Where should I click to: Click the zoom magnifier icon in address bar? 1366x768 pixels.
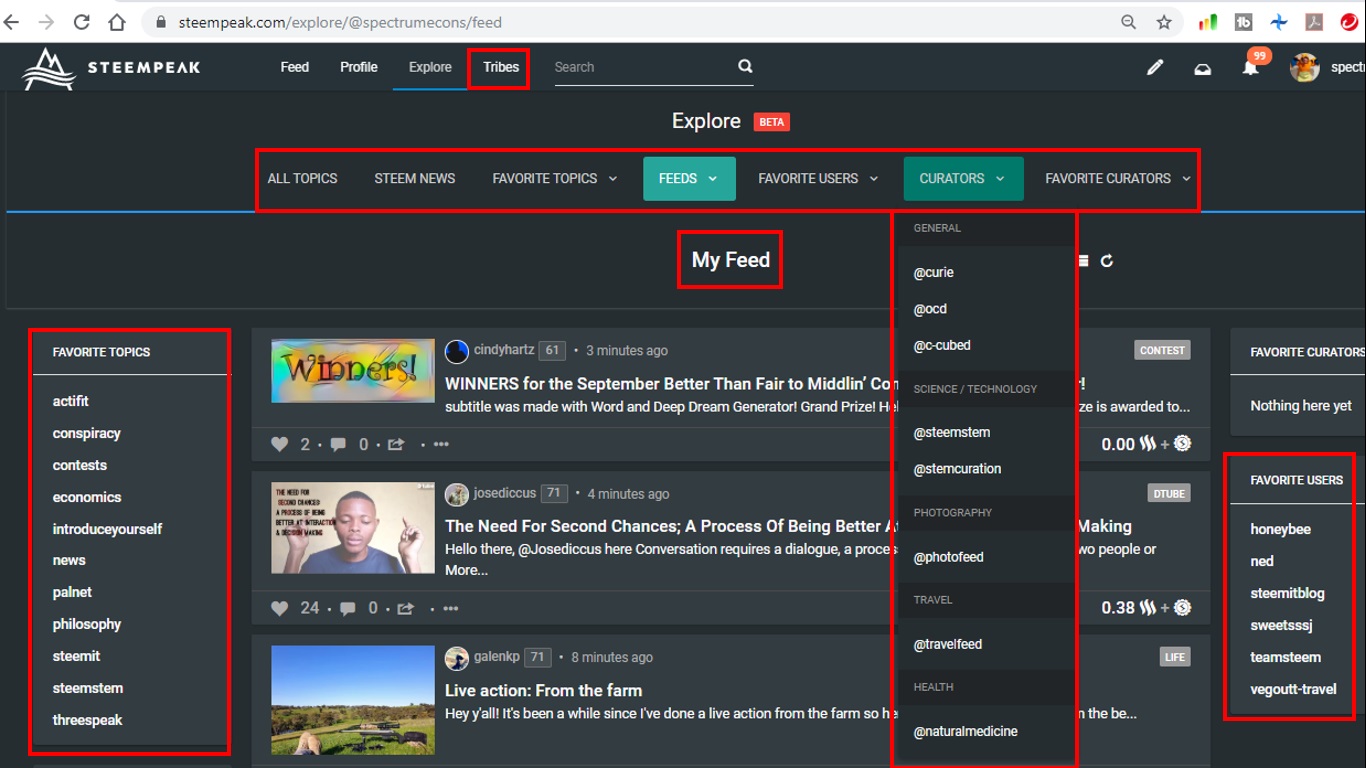click(x=1128, y=22)
